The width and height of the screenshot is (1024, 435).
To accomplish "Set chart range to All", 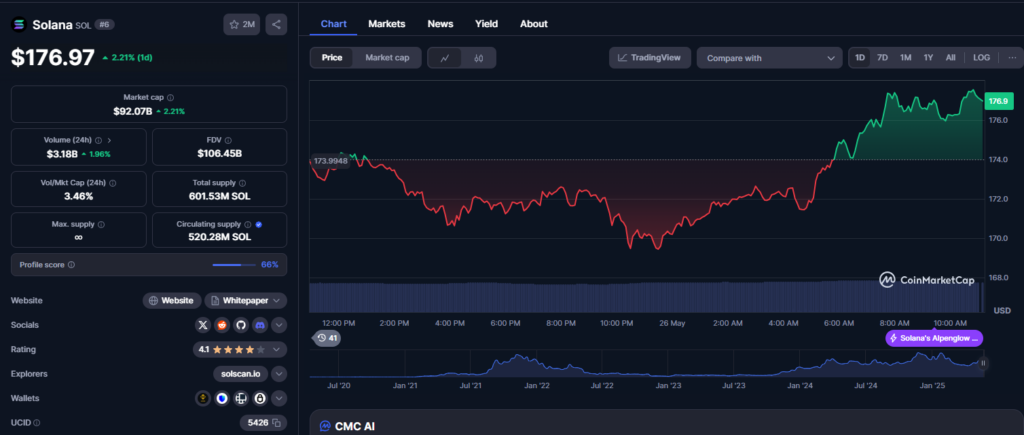I will coord(951,57).
